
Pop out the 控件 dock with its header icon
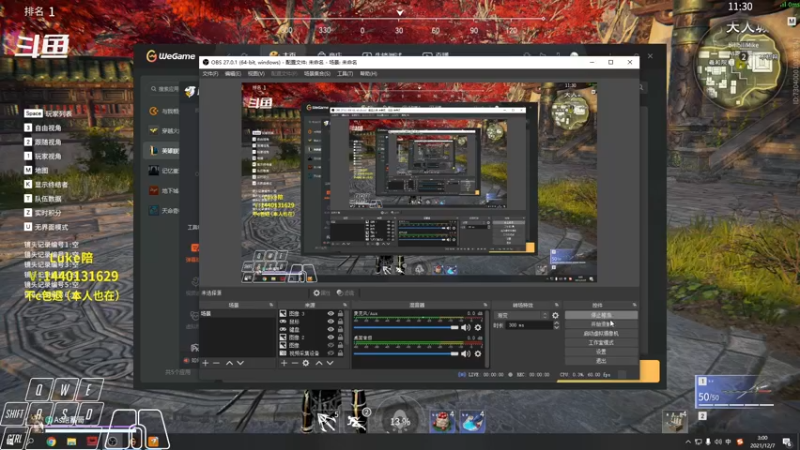[x=634, y=305]
